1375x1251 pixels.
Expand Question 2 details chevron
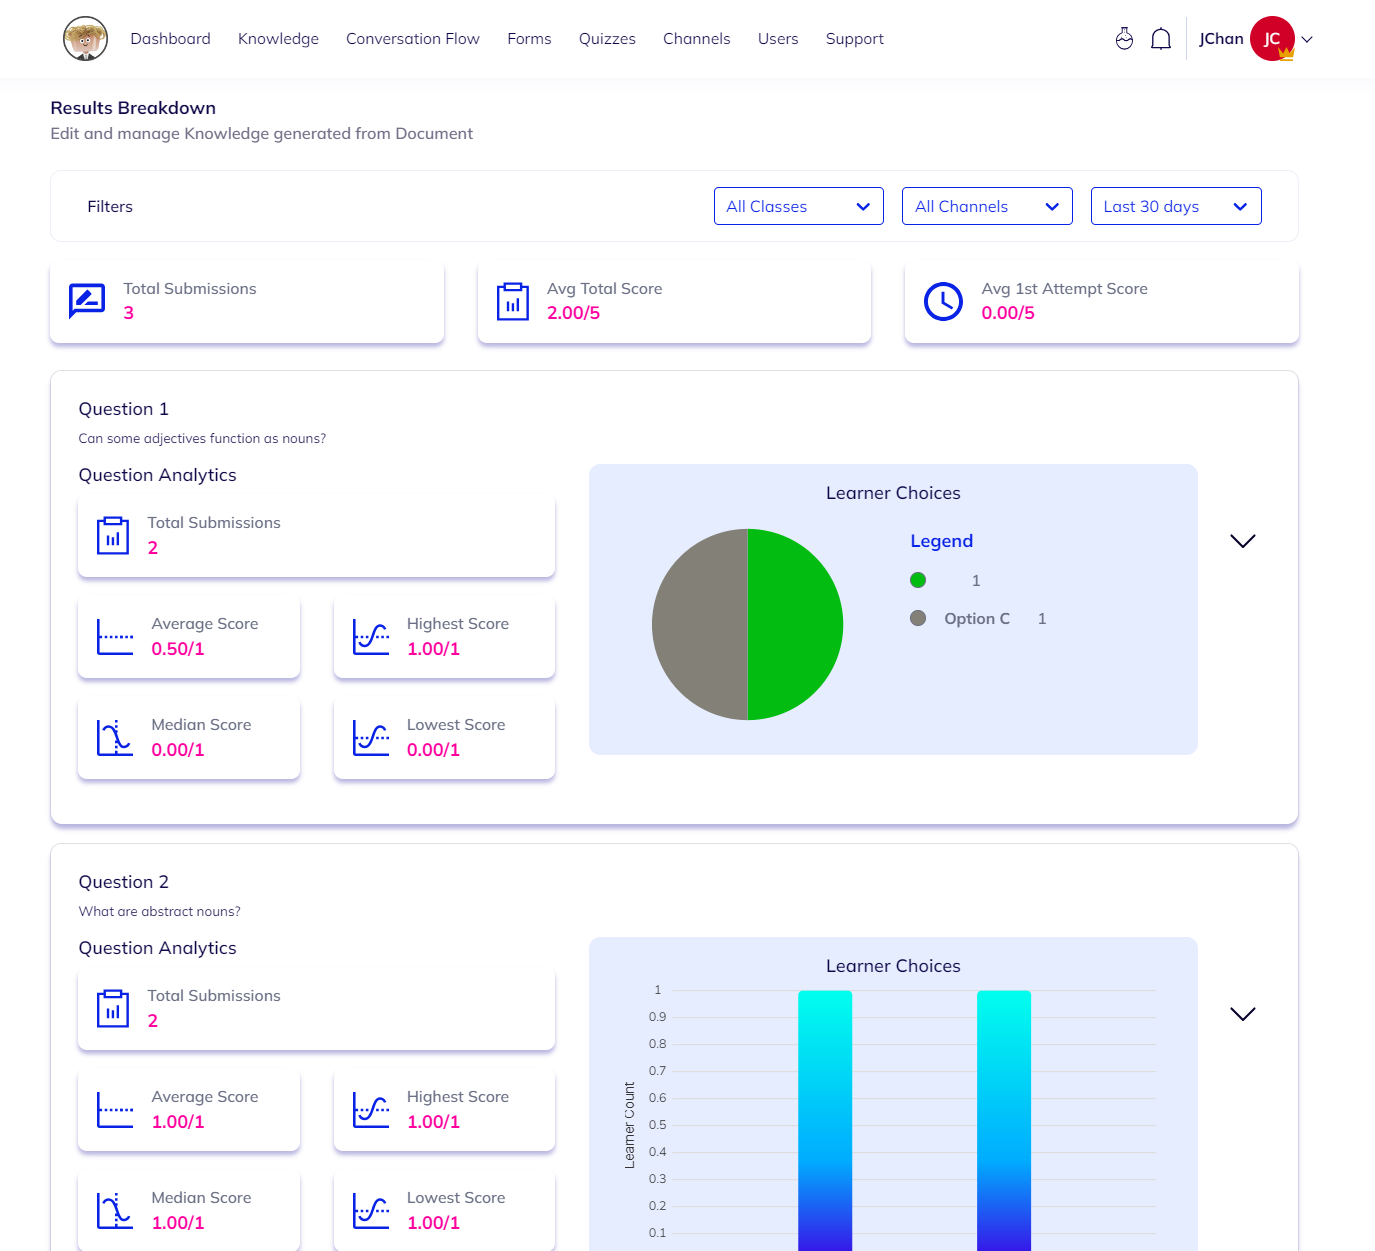[1242, 1014]
